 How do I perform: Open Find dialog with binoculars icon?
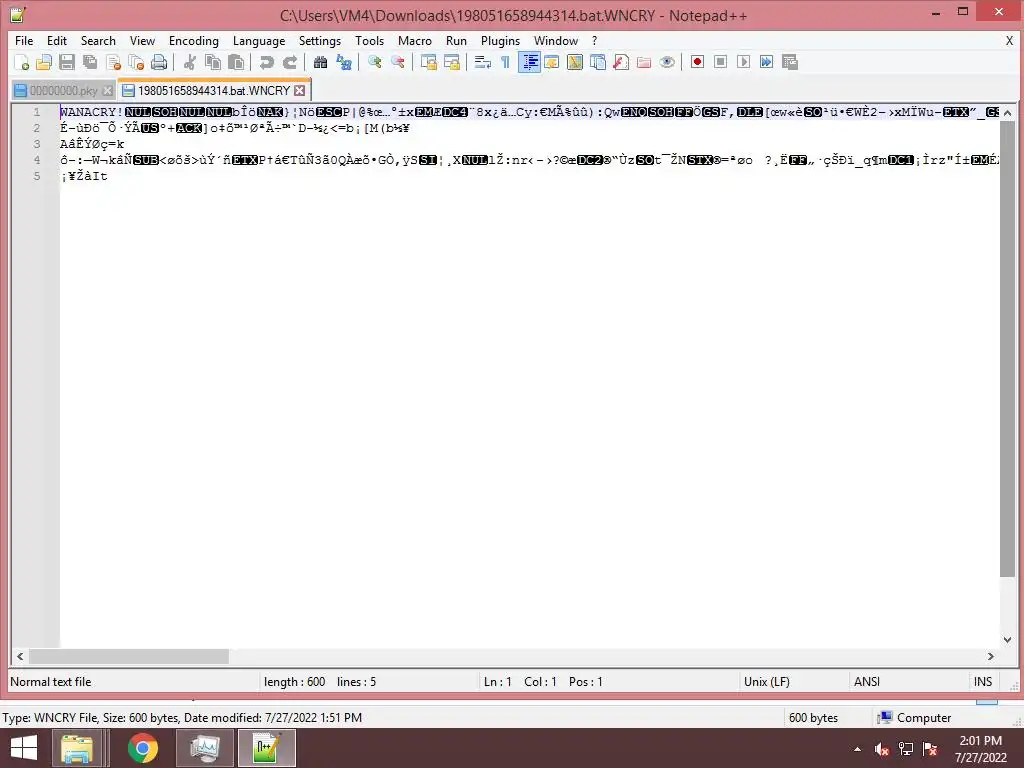[x=320, y=62]
